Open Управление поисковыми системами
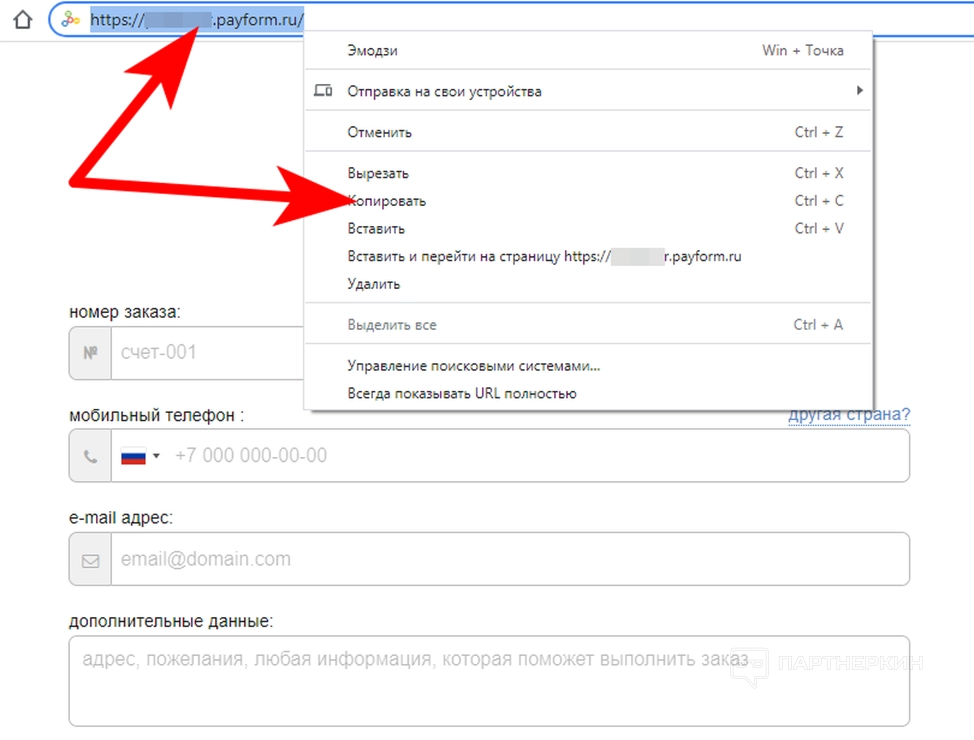Image resolution: width=974 pixels, height=740 pixels. [x=588, y=365]
